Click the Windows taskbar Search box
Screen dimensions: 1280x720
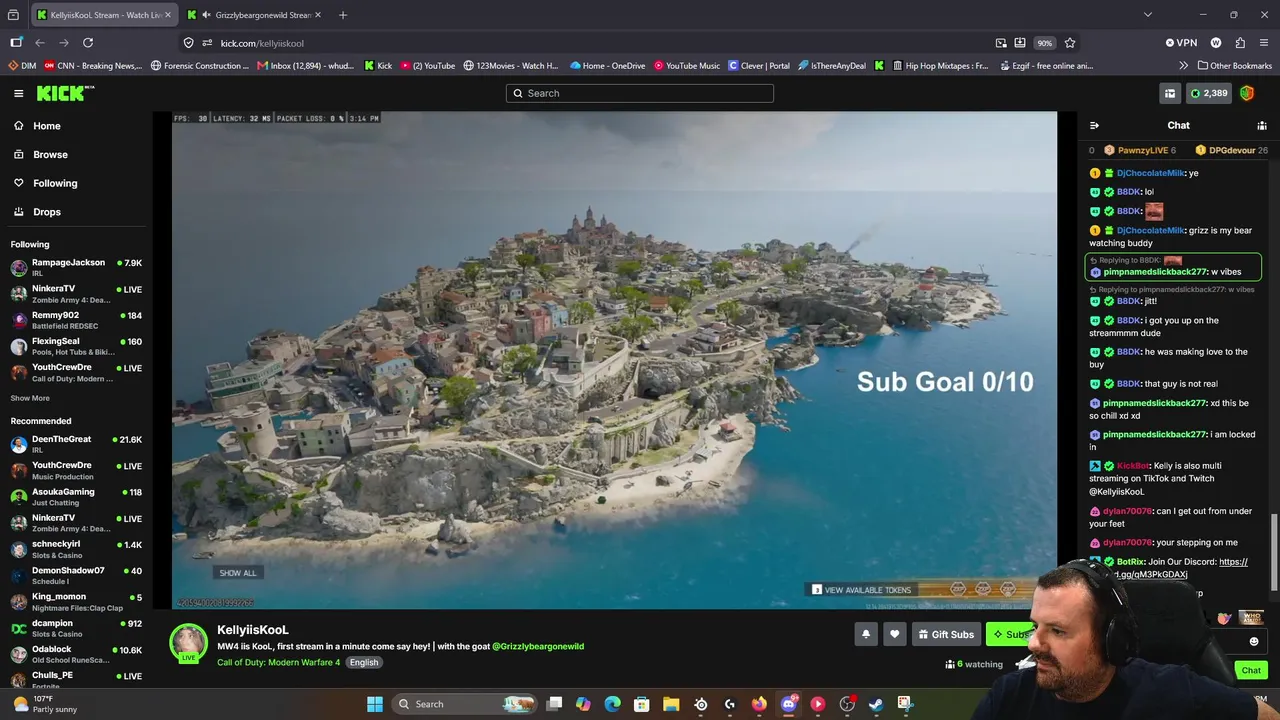pos(464,704)
